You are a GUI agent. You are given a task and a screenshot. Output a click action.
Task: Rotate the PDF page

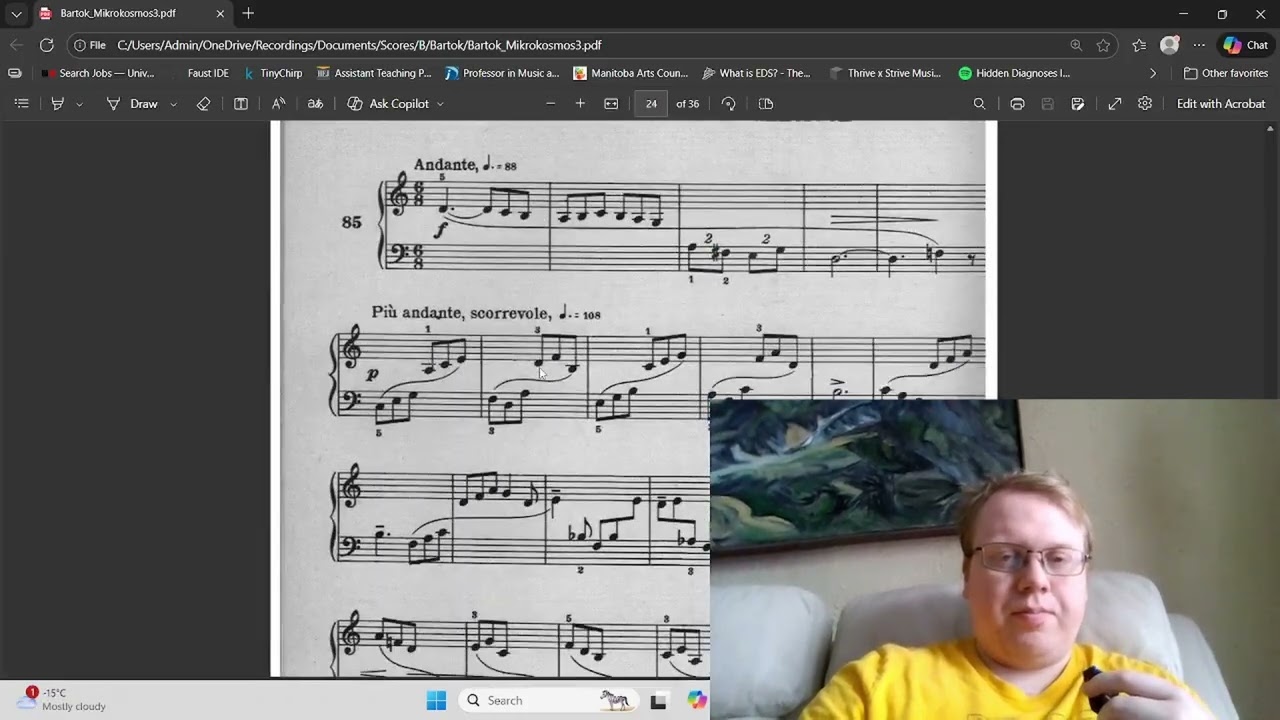[x=728, y=104]
